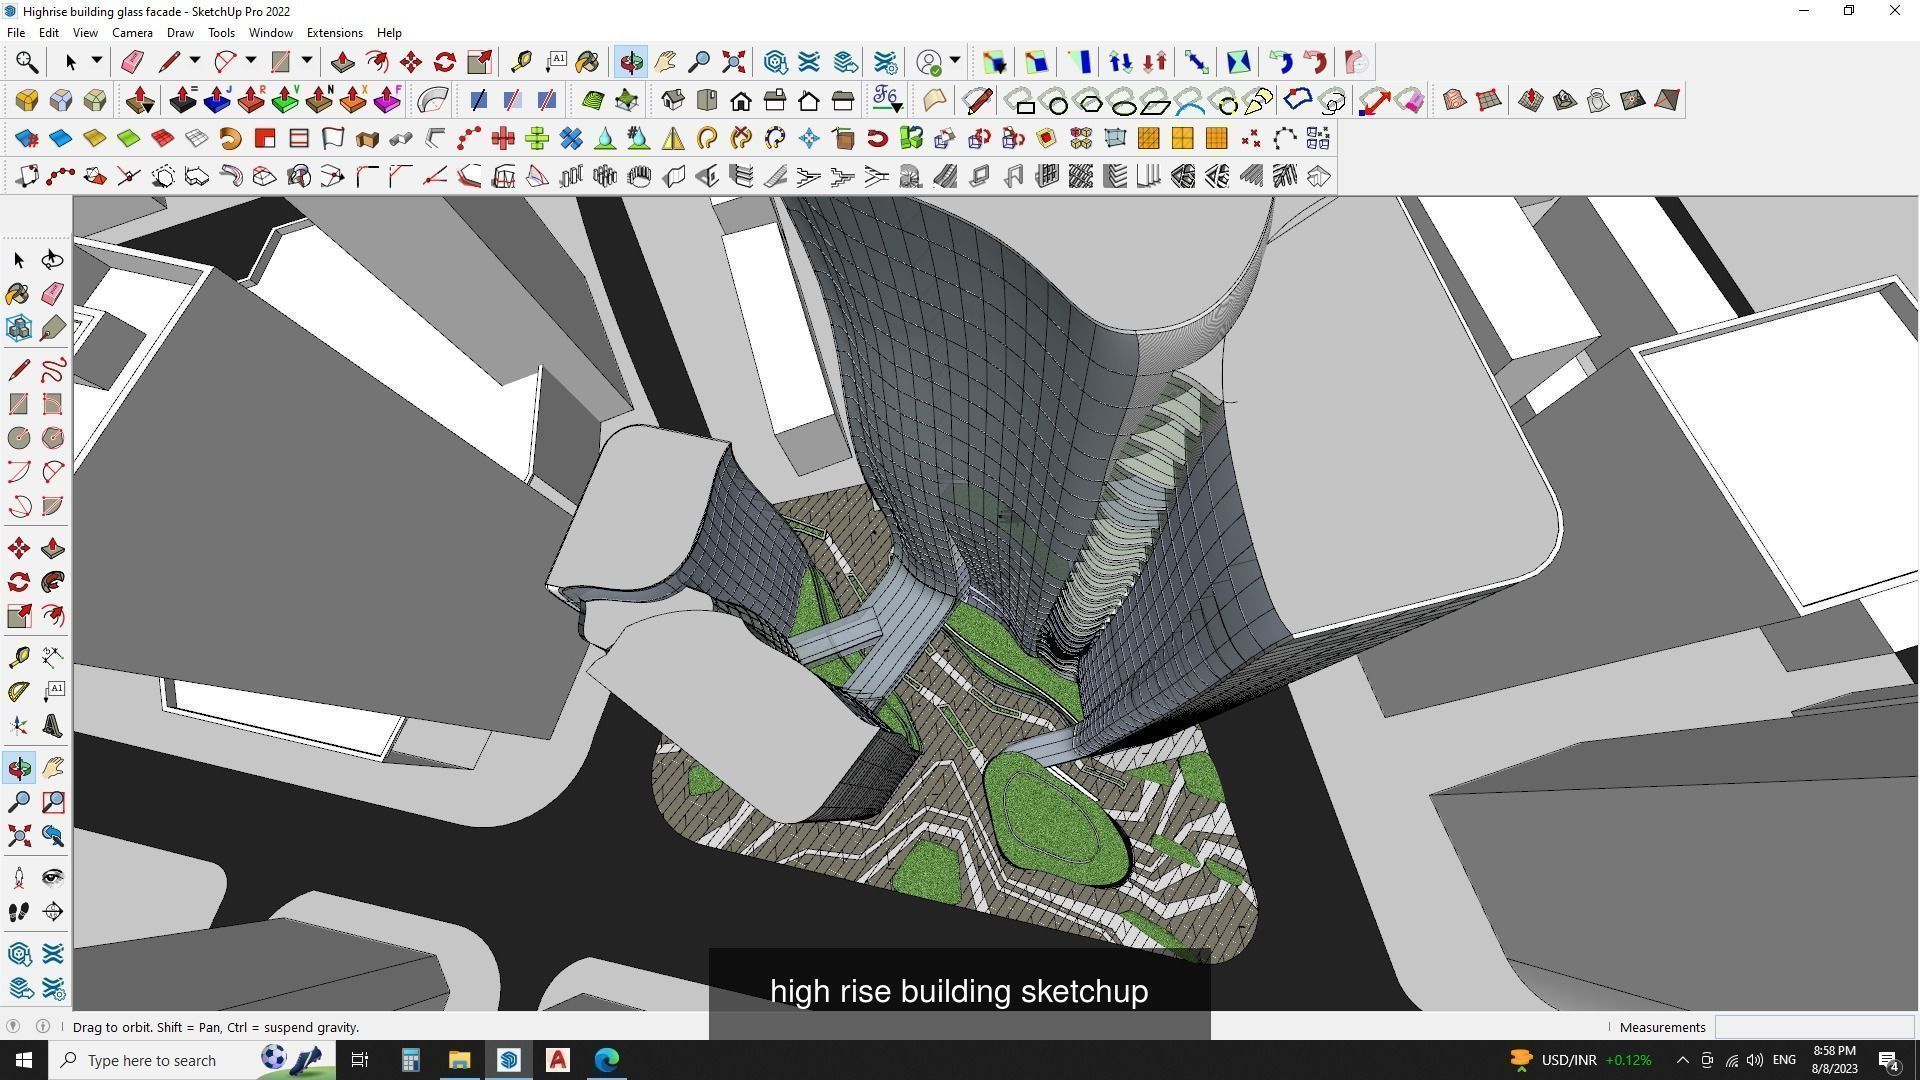Expand the Line tool dropdown arrow

tap(195, 62)
